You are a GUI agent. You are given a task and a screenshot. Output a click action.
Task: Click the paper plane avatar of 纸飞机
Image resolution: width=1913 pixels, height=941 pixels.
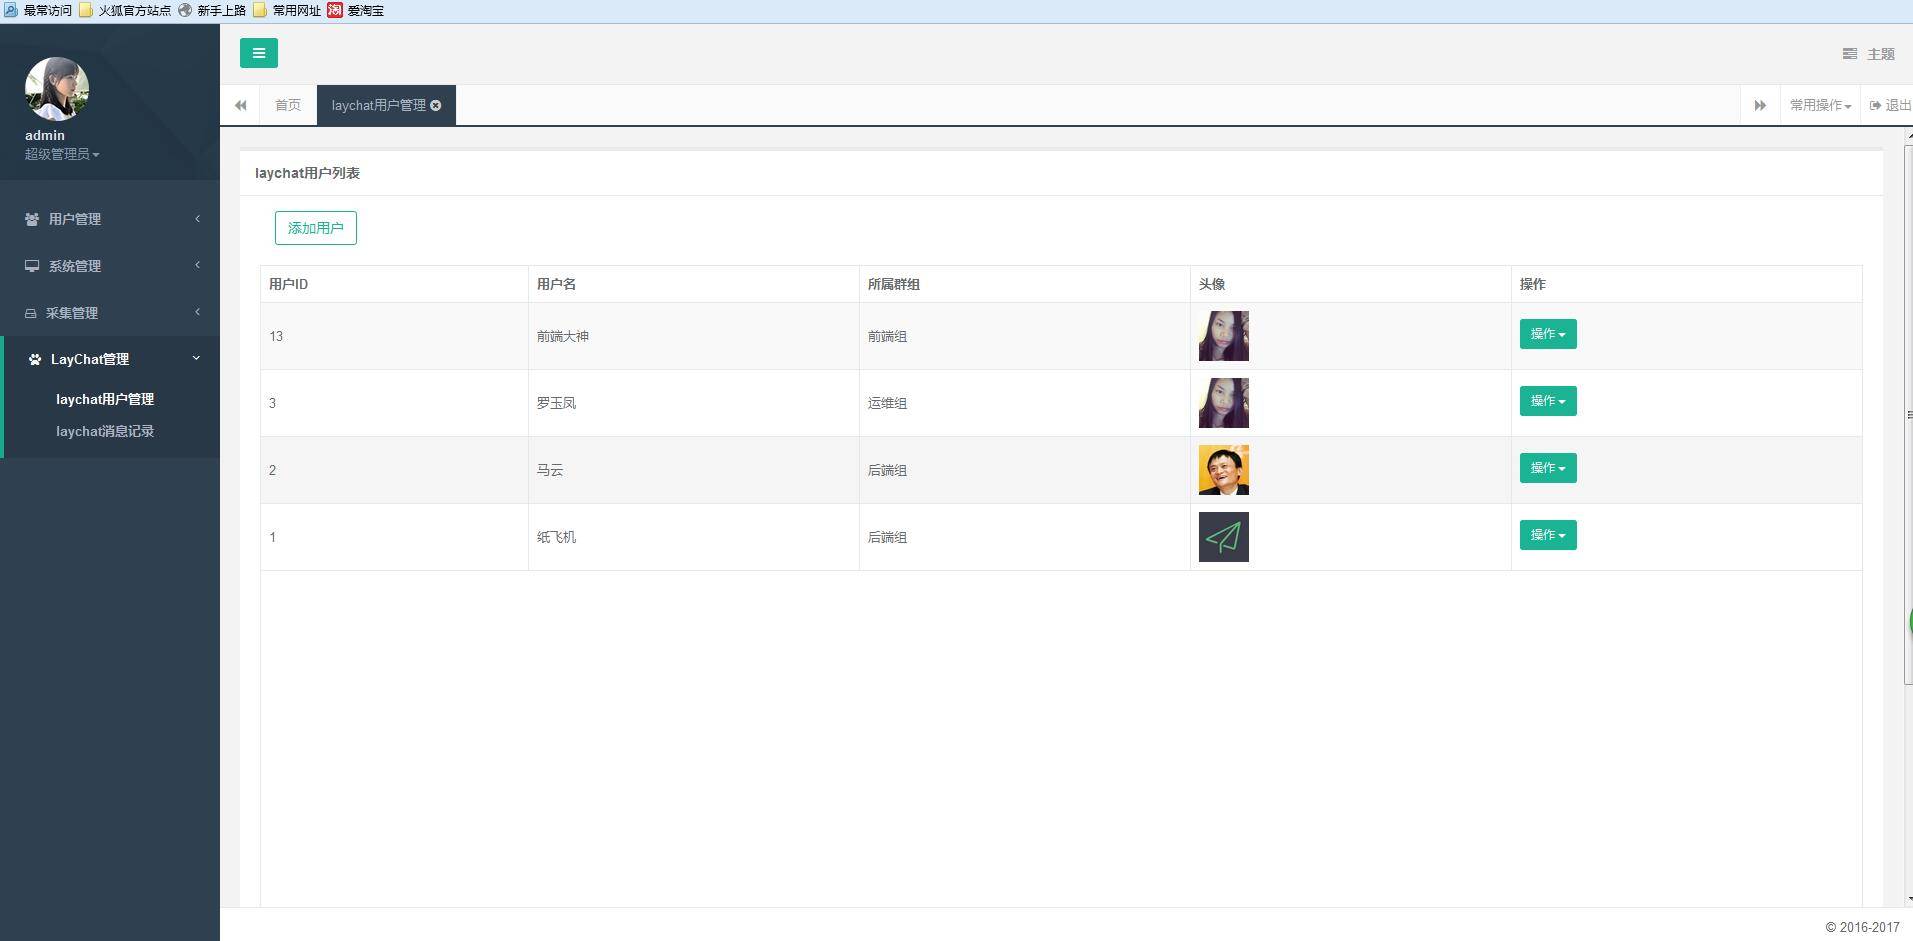pyautogui.click(x=1224, y=537)
